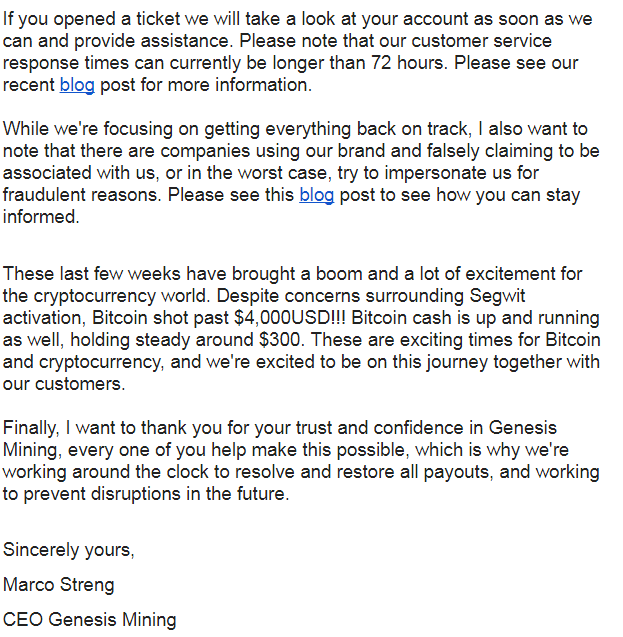Click the "CEO Genesis Mining" title line
The width and height of the screenshot is (623, 637).
pyautogui.click(x=90, y=619)
